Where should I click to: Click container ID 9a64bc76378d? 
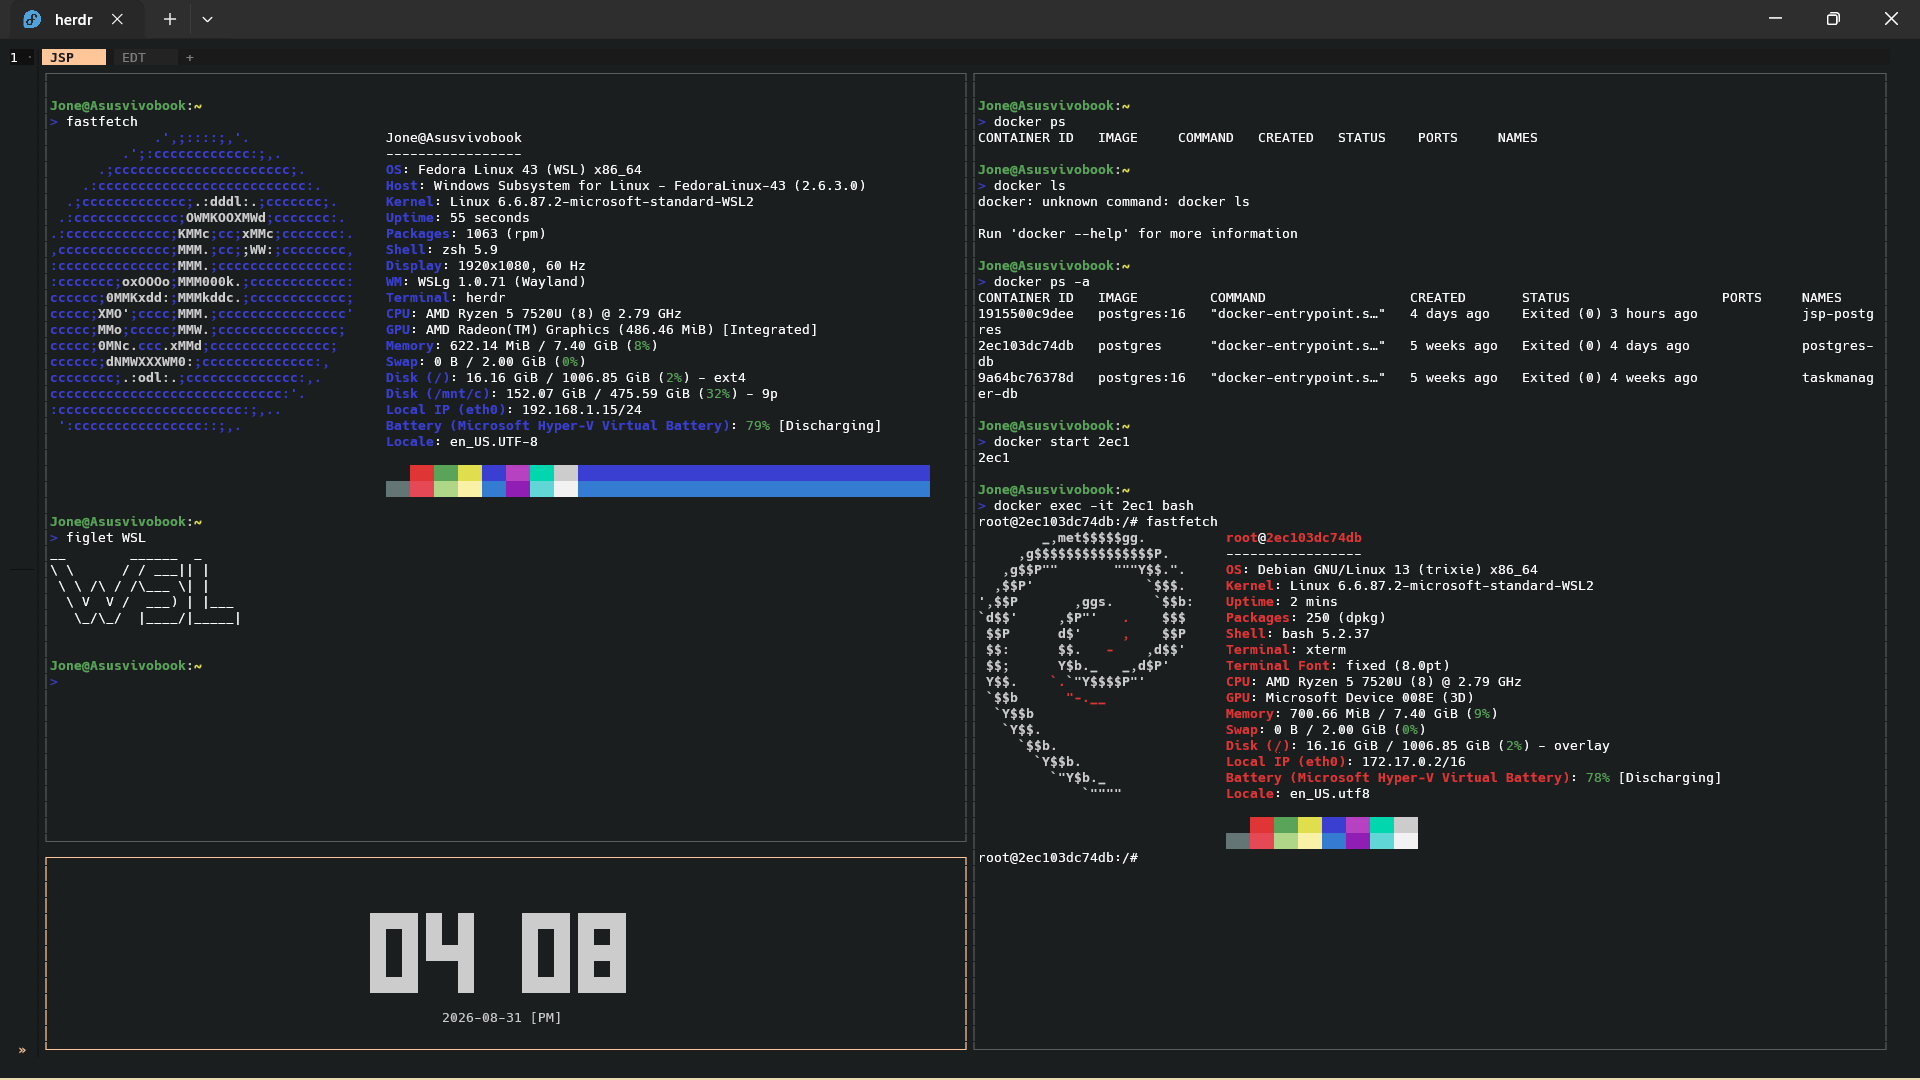[x=1026, y=378]
